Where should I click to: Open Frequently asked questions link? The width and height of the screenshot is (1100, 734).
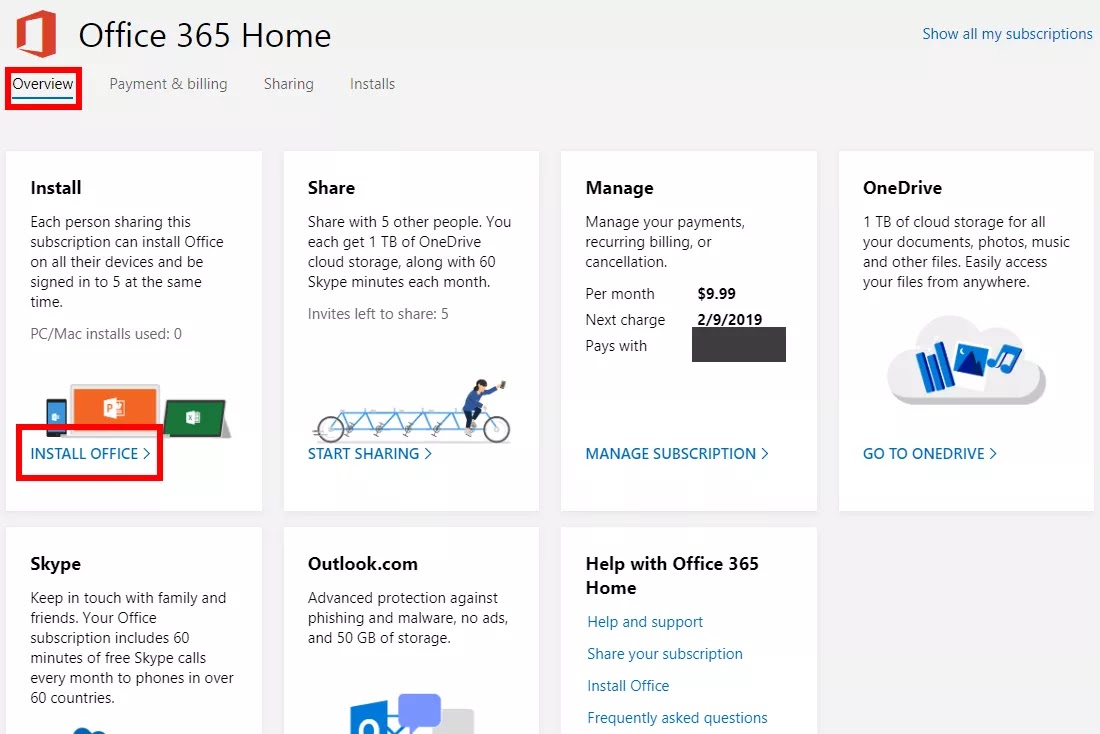(677, 718)
